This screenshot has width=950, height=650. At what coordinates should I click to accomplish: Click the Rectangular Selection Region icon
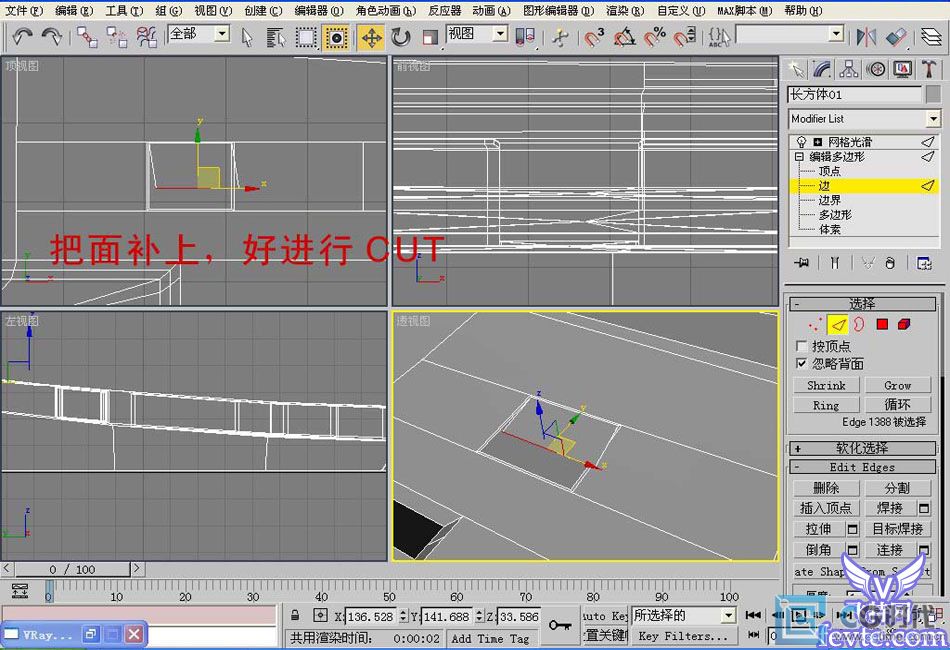(x=306, y=38)
